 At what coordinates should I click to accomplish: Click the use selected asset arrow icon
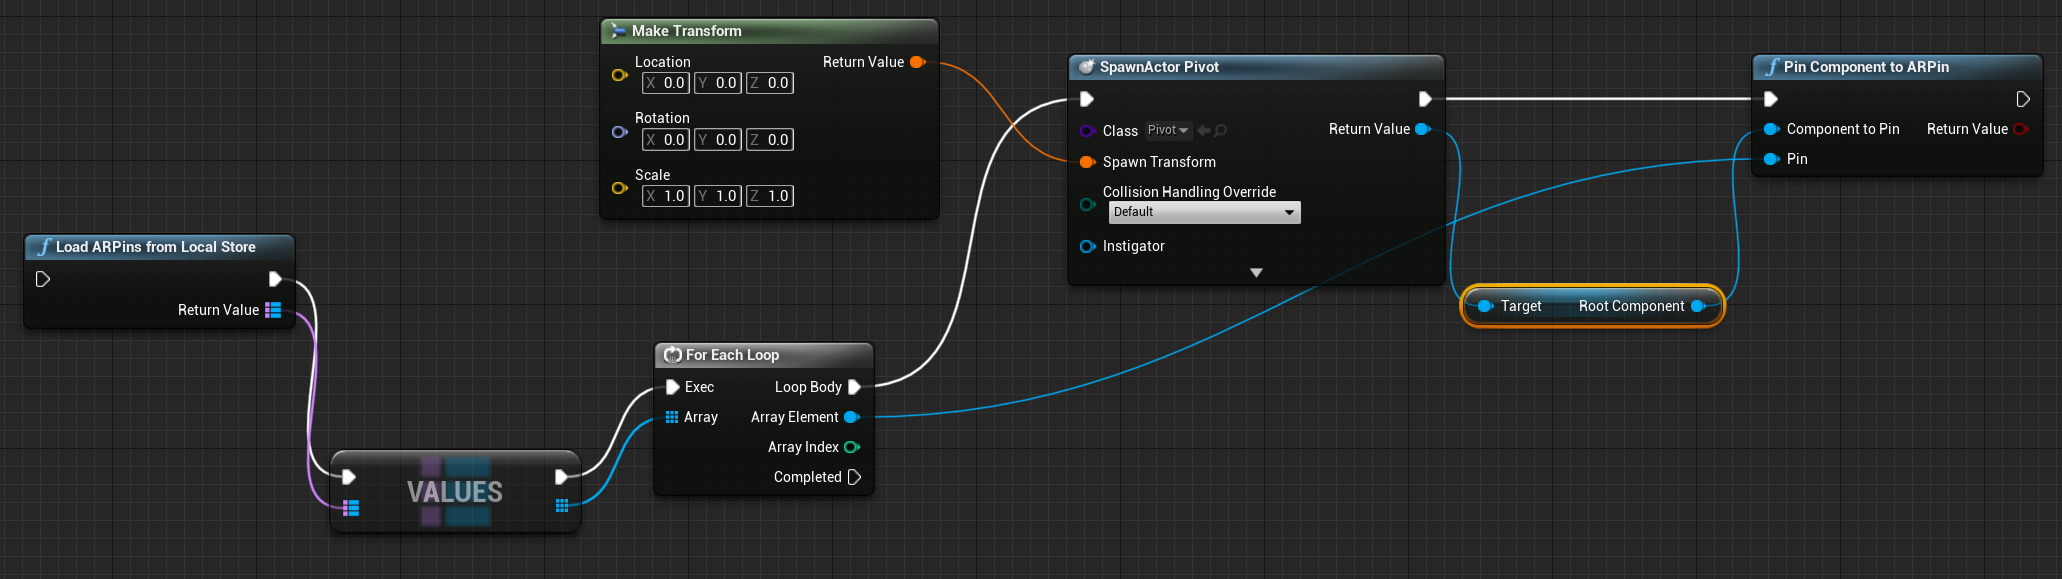1204,130
